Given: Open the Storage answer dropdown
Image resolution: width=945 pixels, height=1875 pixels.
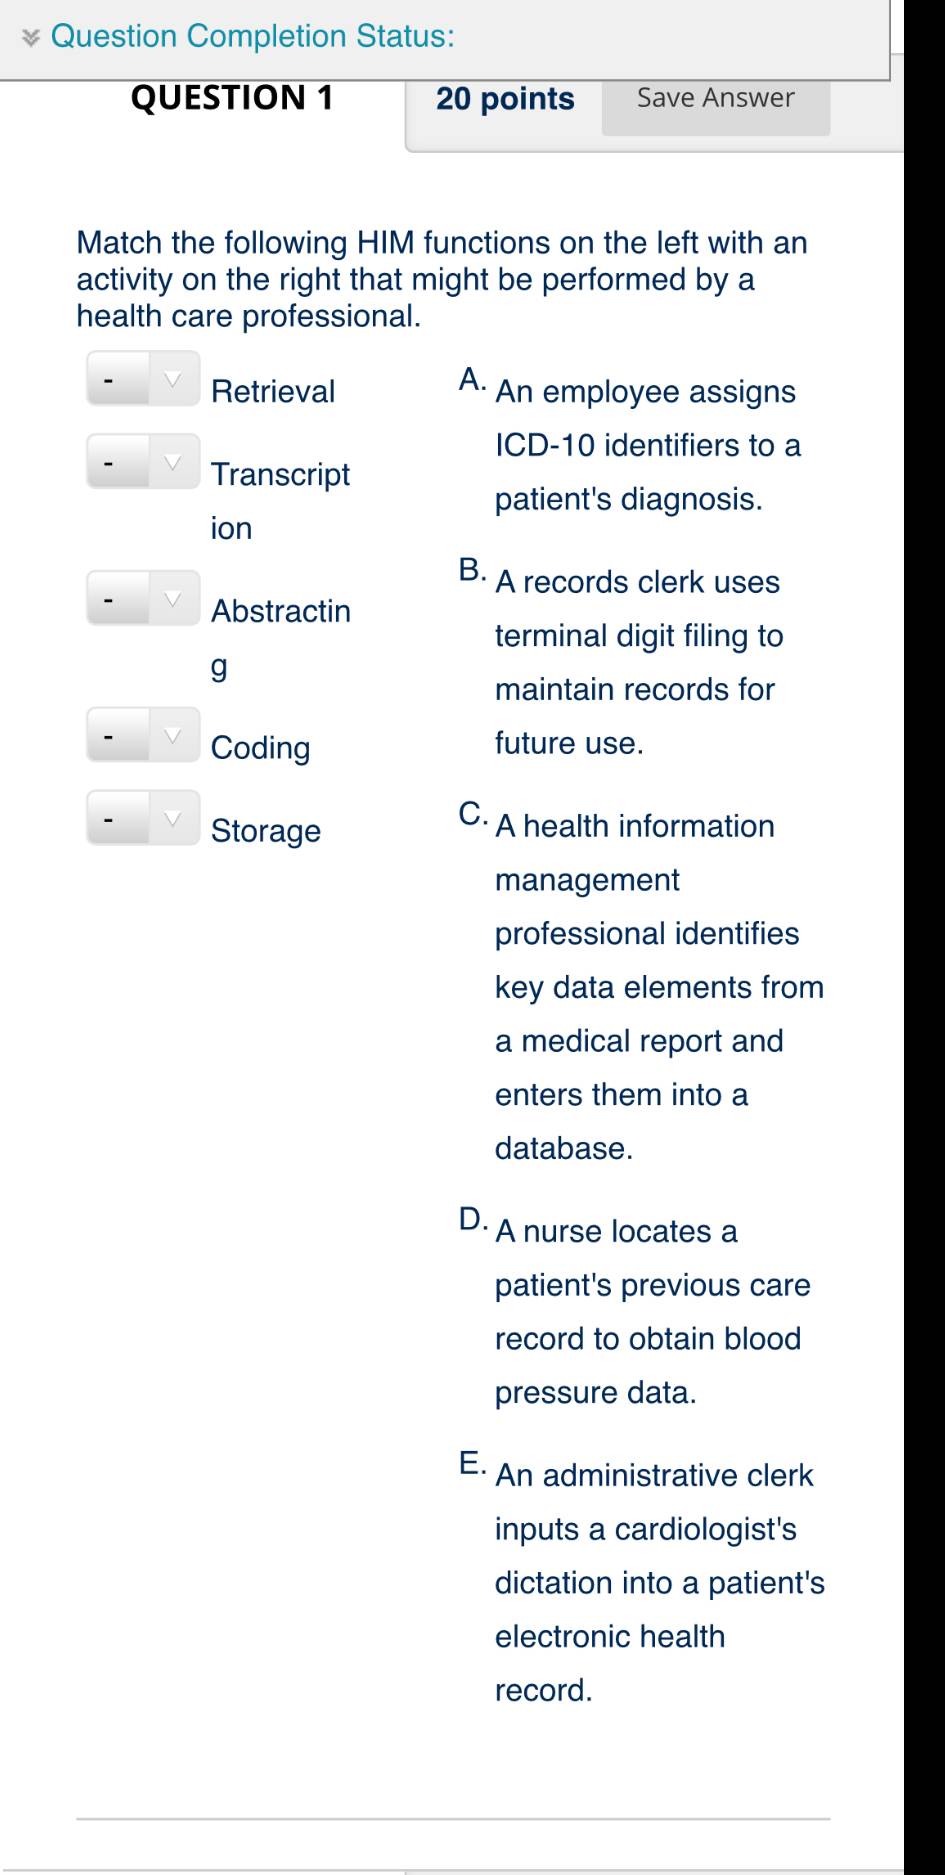Looking at the screenshot, I should [x=143, y=819].
